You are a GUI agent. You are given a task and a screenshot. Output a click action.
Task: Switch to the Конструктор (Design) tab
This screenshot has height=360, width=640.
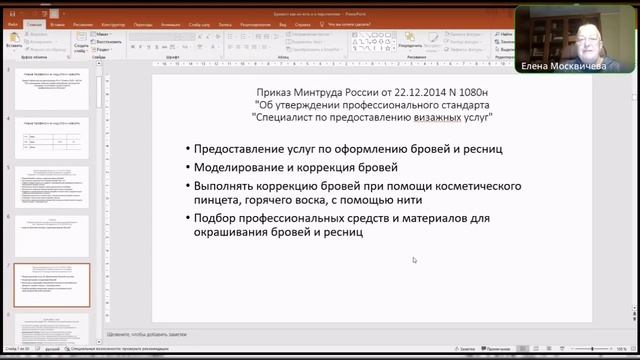point(113,25)
